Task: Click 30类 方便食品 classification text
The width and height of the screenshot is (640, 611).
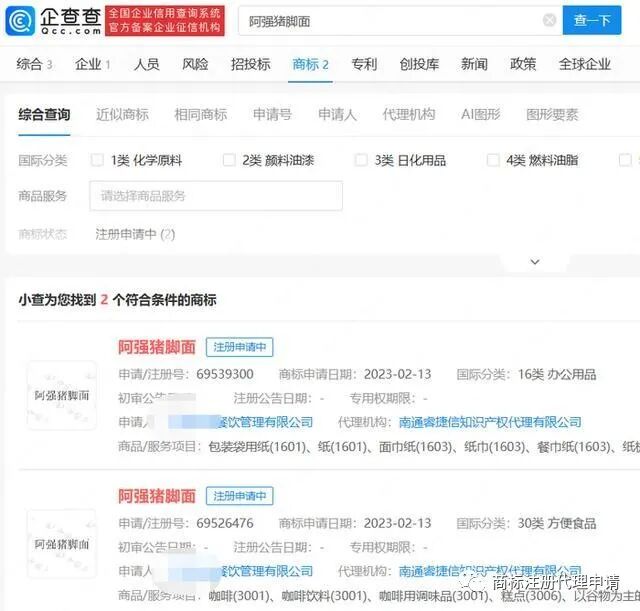Action: [x=557, y=523]
